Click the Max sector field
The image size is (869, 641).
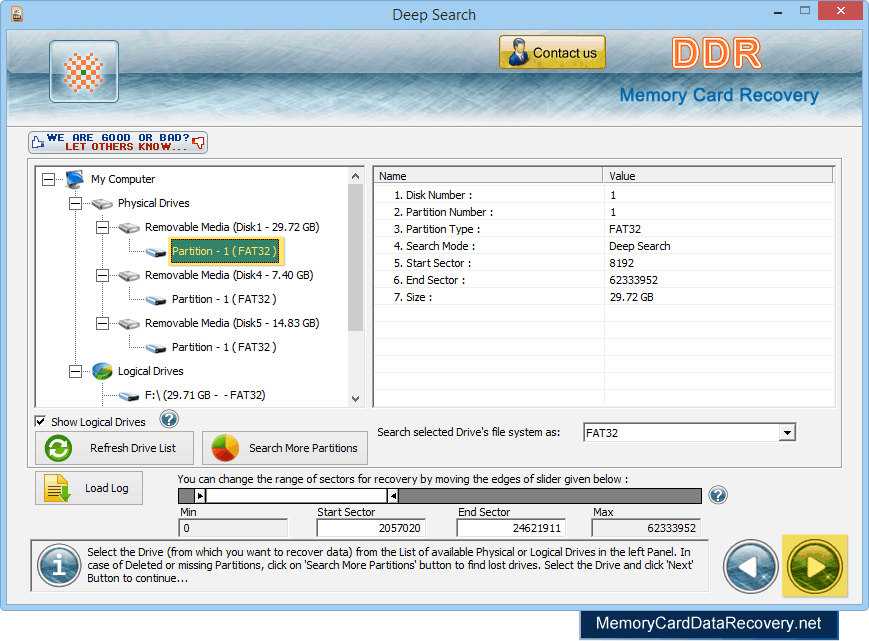pos(646,528)
